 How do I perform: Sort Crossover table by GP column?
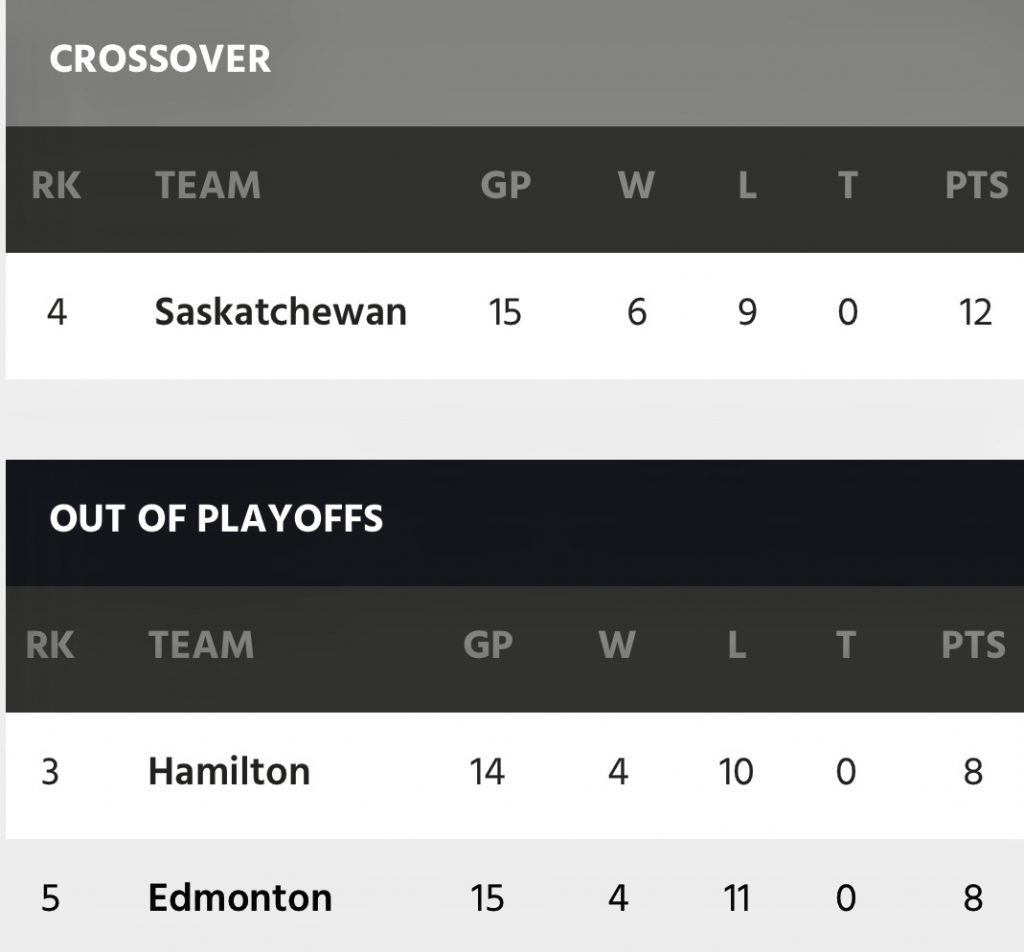(x=505, y=186)
